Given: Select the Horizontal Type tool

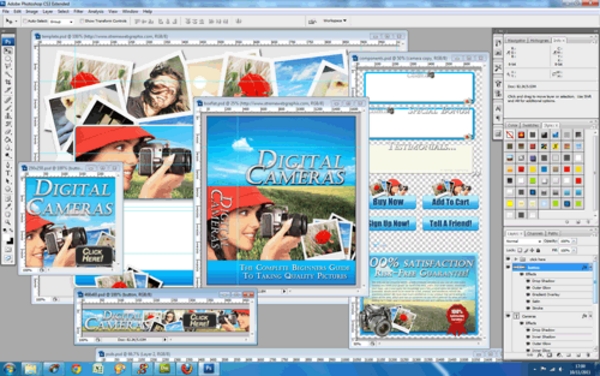Looking at the screenshot, I should (8, 173).
